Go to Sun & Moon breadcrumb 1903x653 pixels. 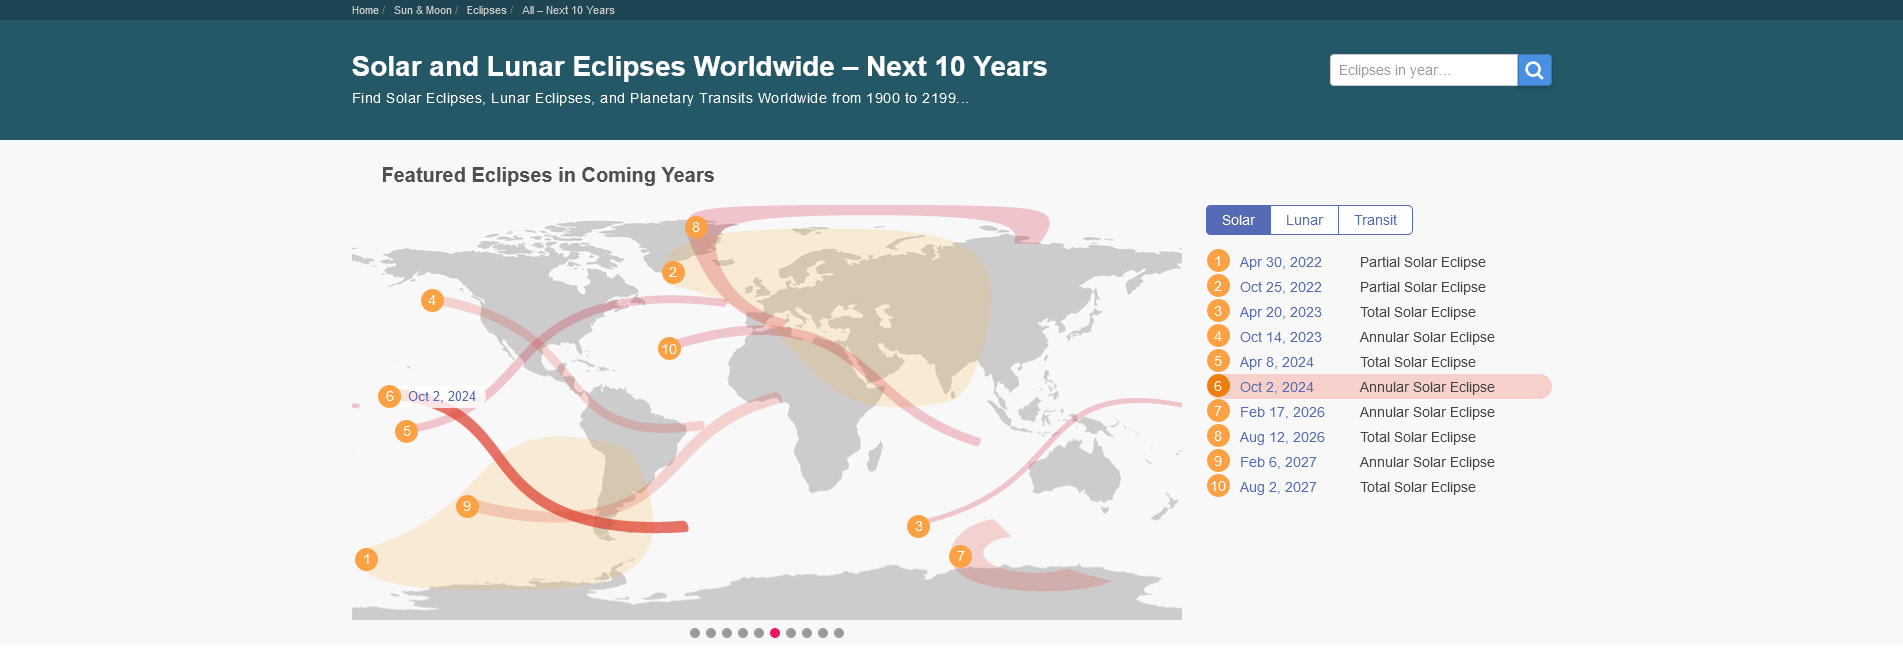point(422,10)
